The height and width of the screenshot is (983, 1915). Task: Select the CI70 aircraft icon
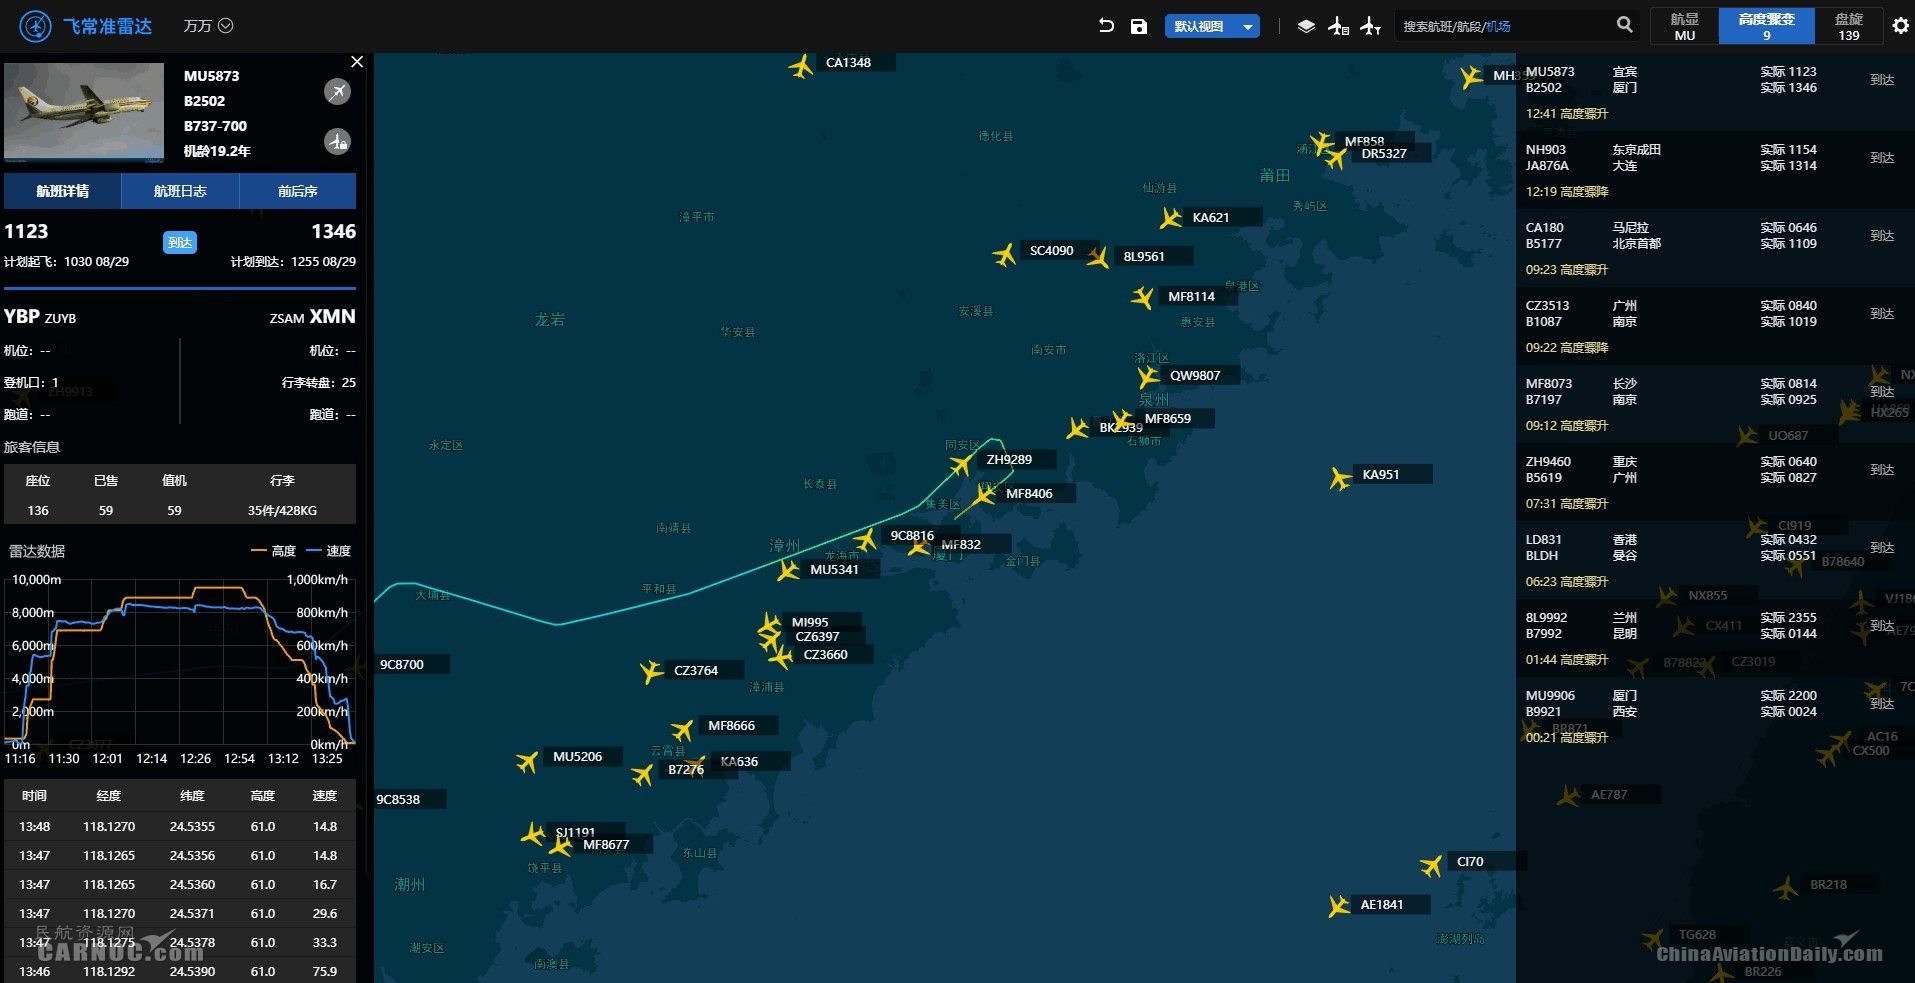[1432, 865]
